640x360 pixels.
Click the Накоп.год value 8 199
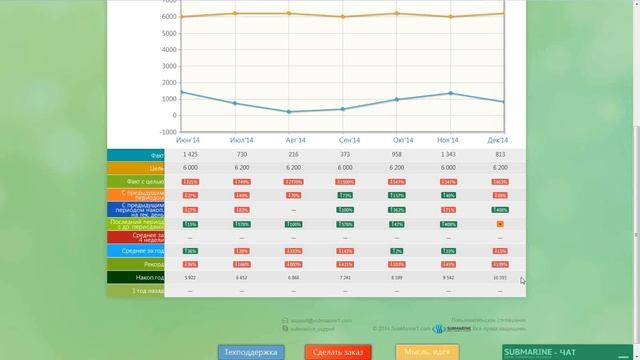click(397, 278)
